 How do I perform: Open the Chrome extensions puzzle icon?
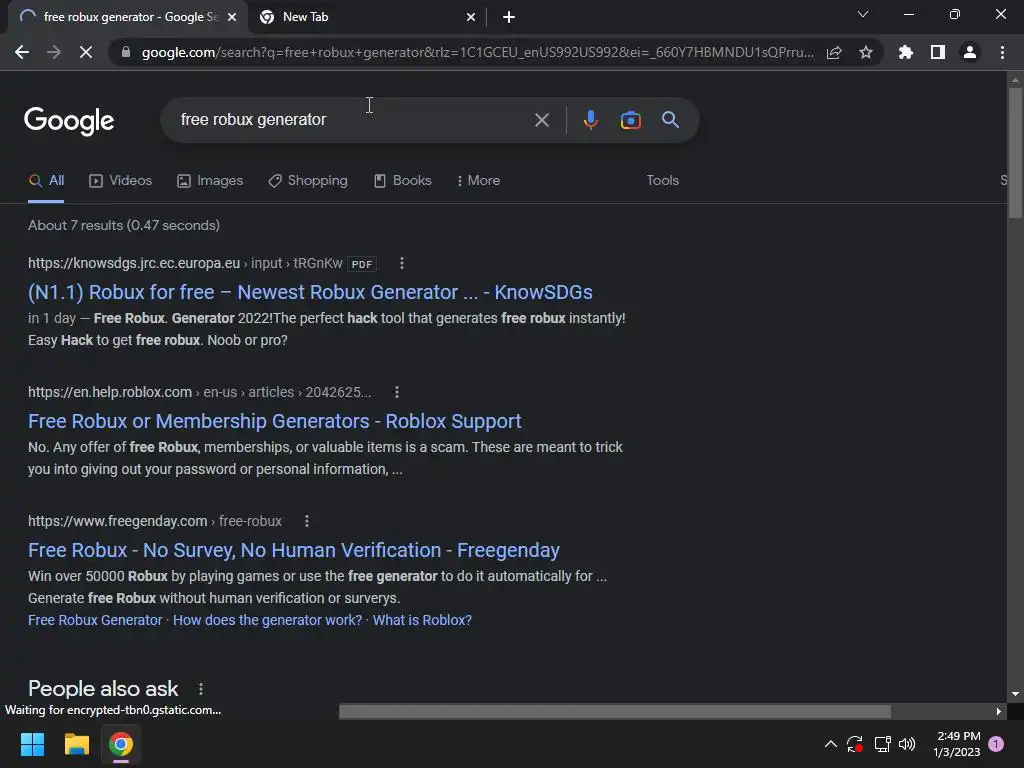[905, 52]
